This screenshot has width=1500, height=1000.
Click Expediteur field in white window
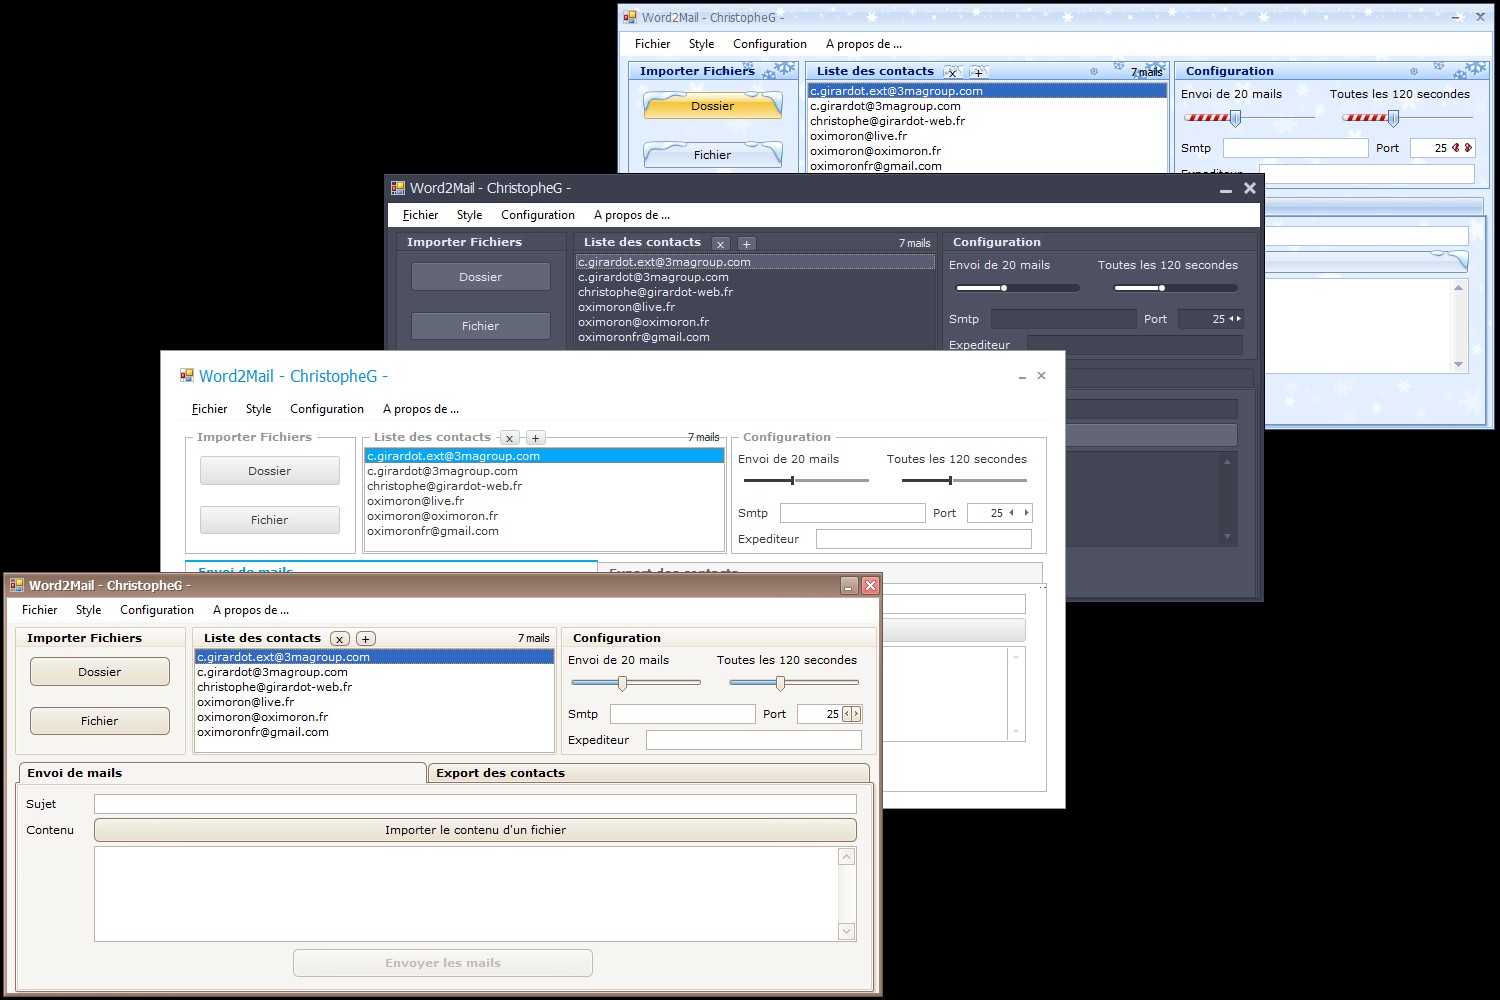[x=924, y=539]
